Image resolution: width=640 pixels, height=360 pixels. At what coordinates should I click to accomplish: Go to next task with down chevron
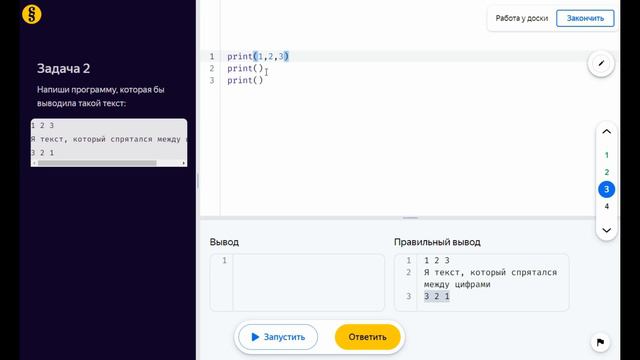click(607, 230)
